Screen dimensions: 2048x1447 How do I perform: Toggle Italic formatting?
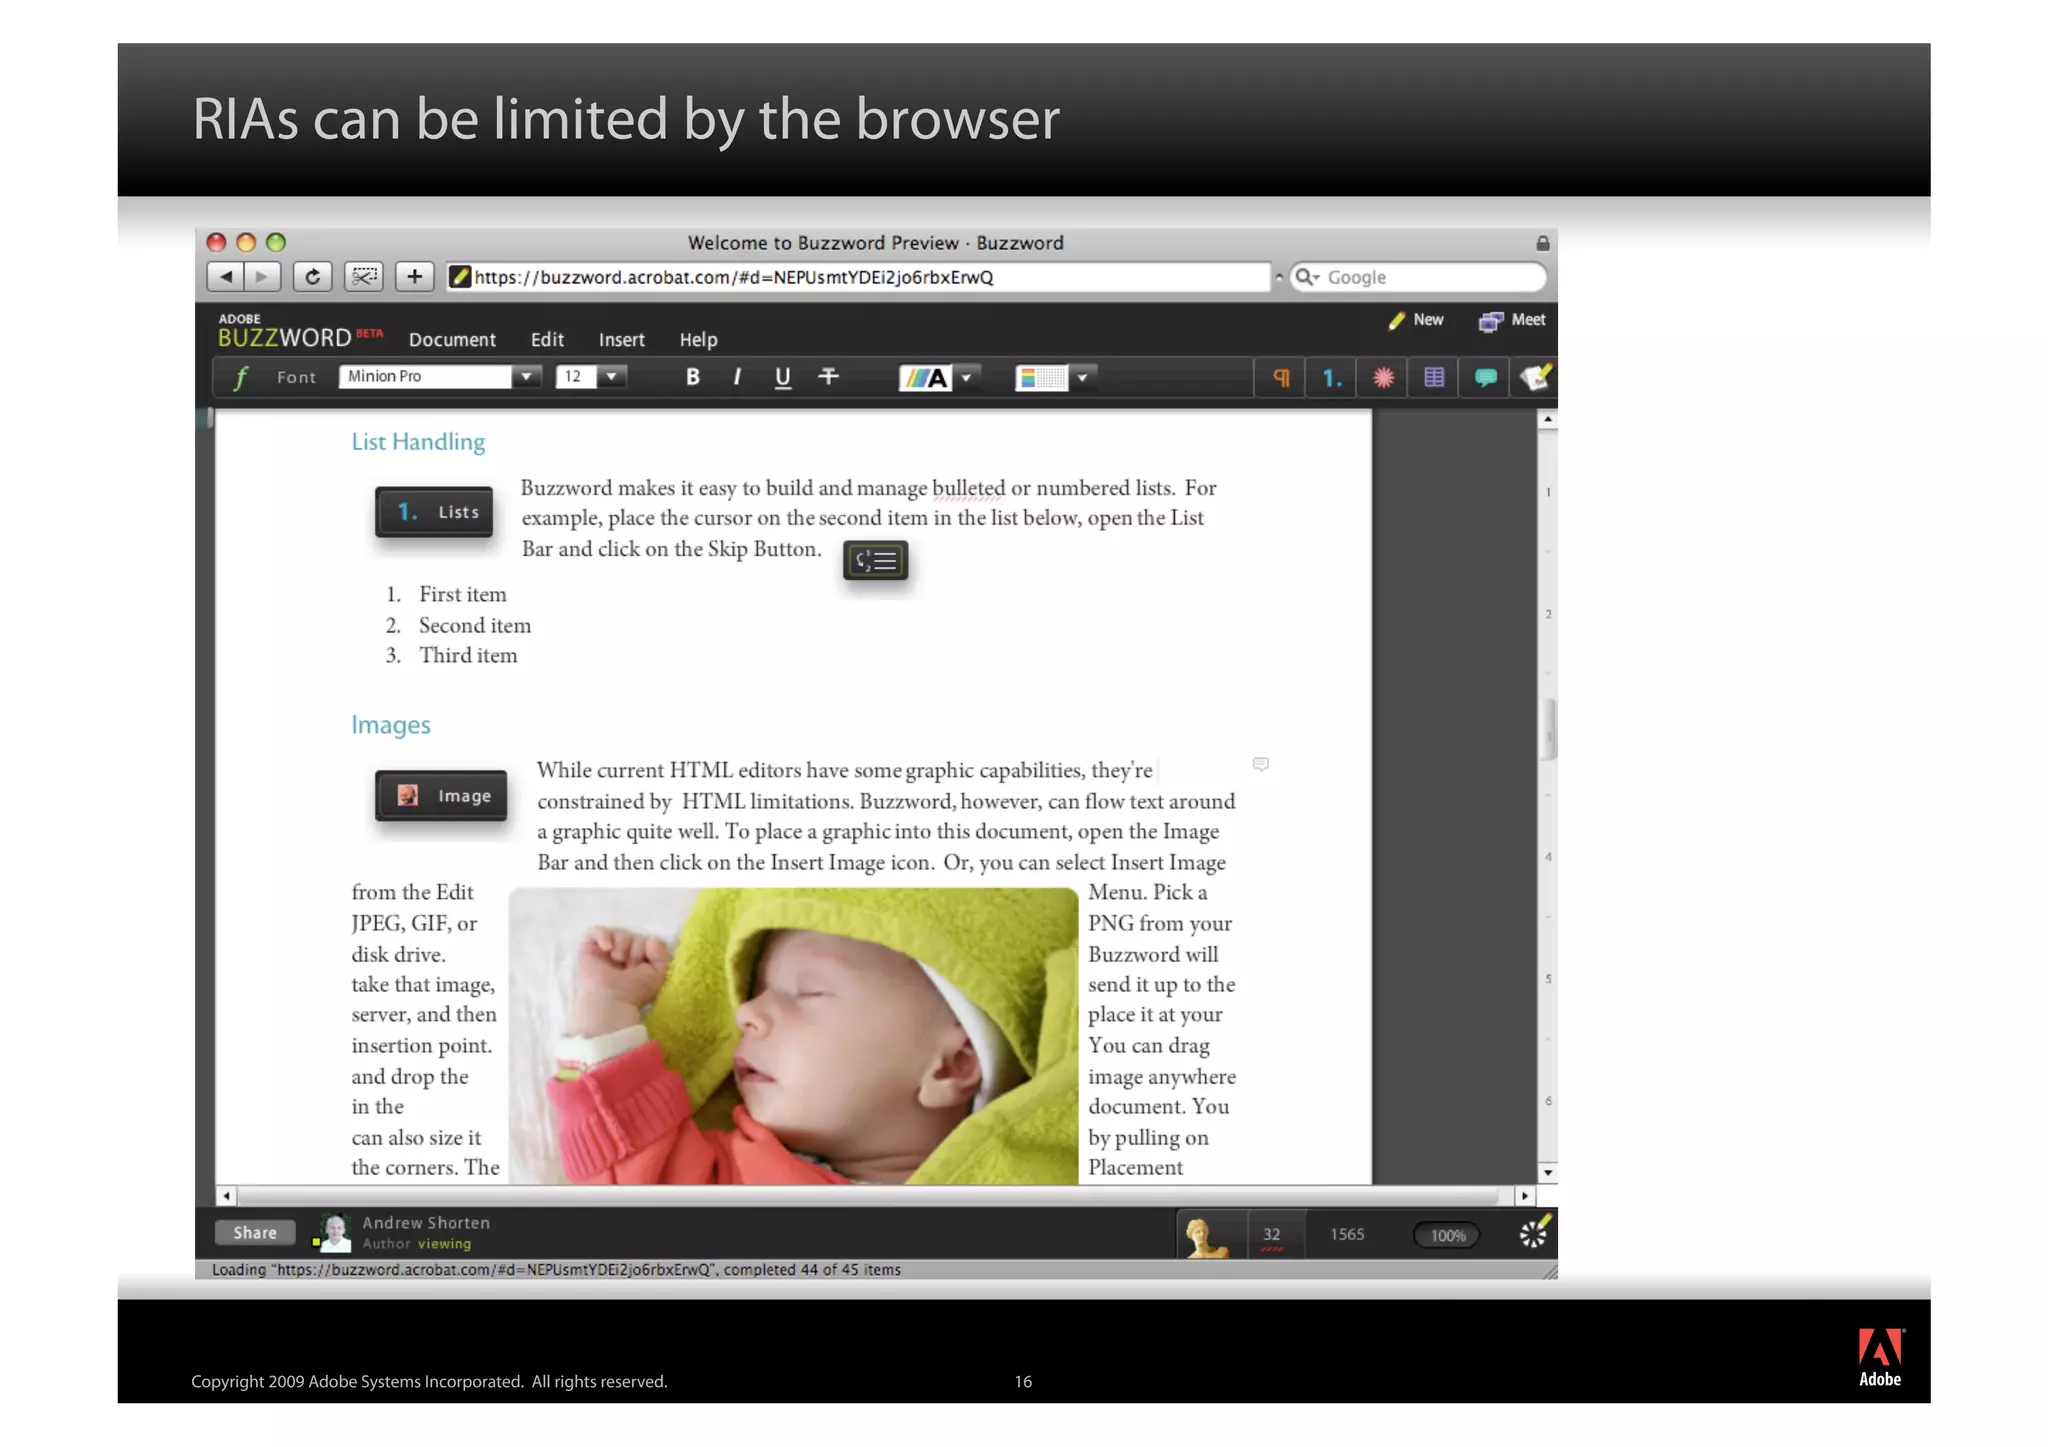[x=737, y=377]
